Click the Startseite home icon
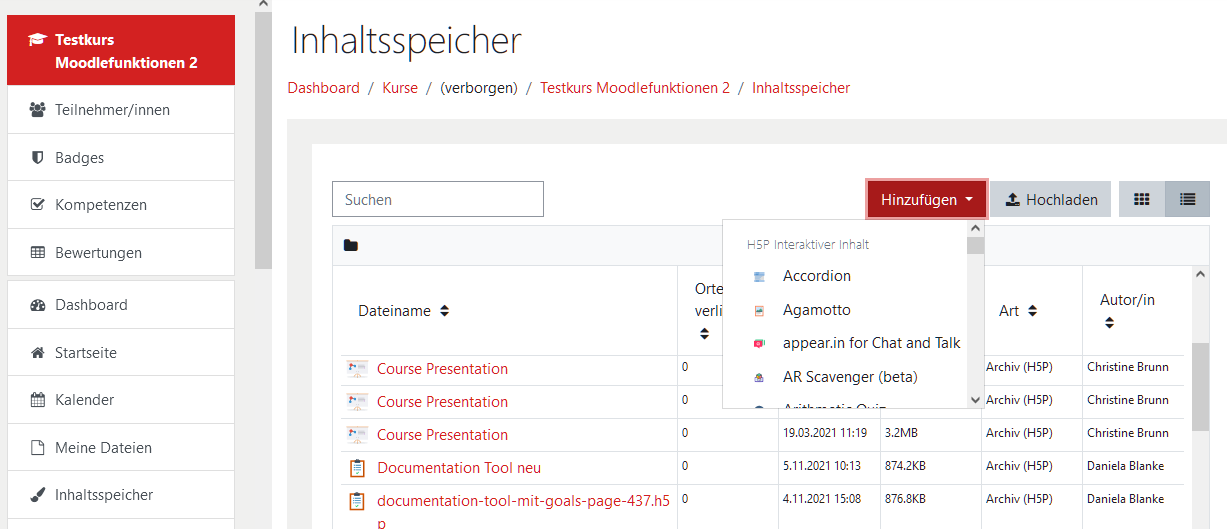 click(x=38, y=352)
